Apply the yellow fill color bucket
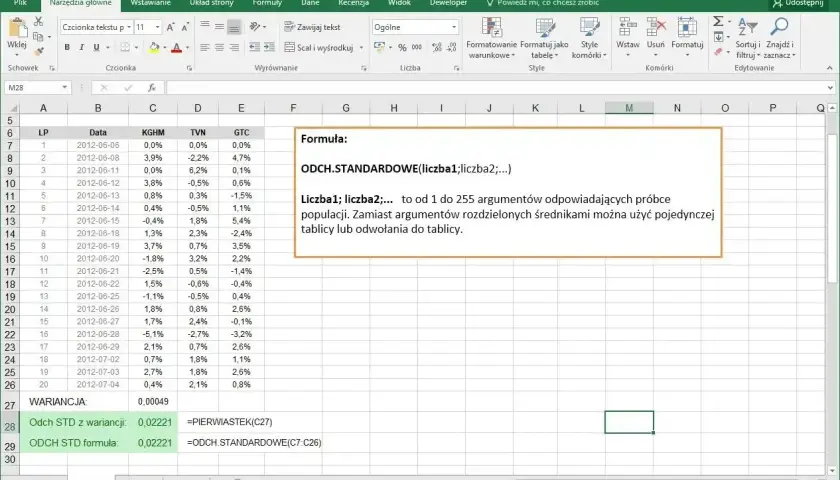The width and height of the screenshot is (840, 480). click(x=154, y=47)
